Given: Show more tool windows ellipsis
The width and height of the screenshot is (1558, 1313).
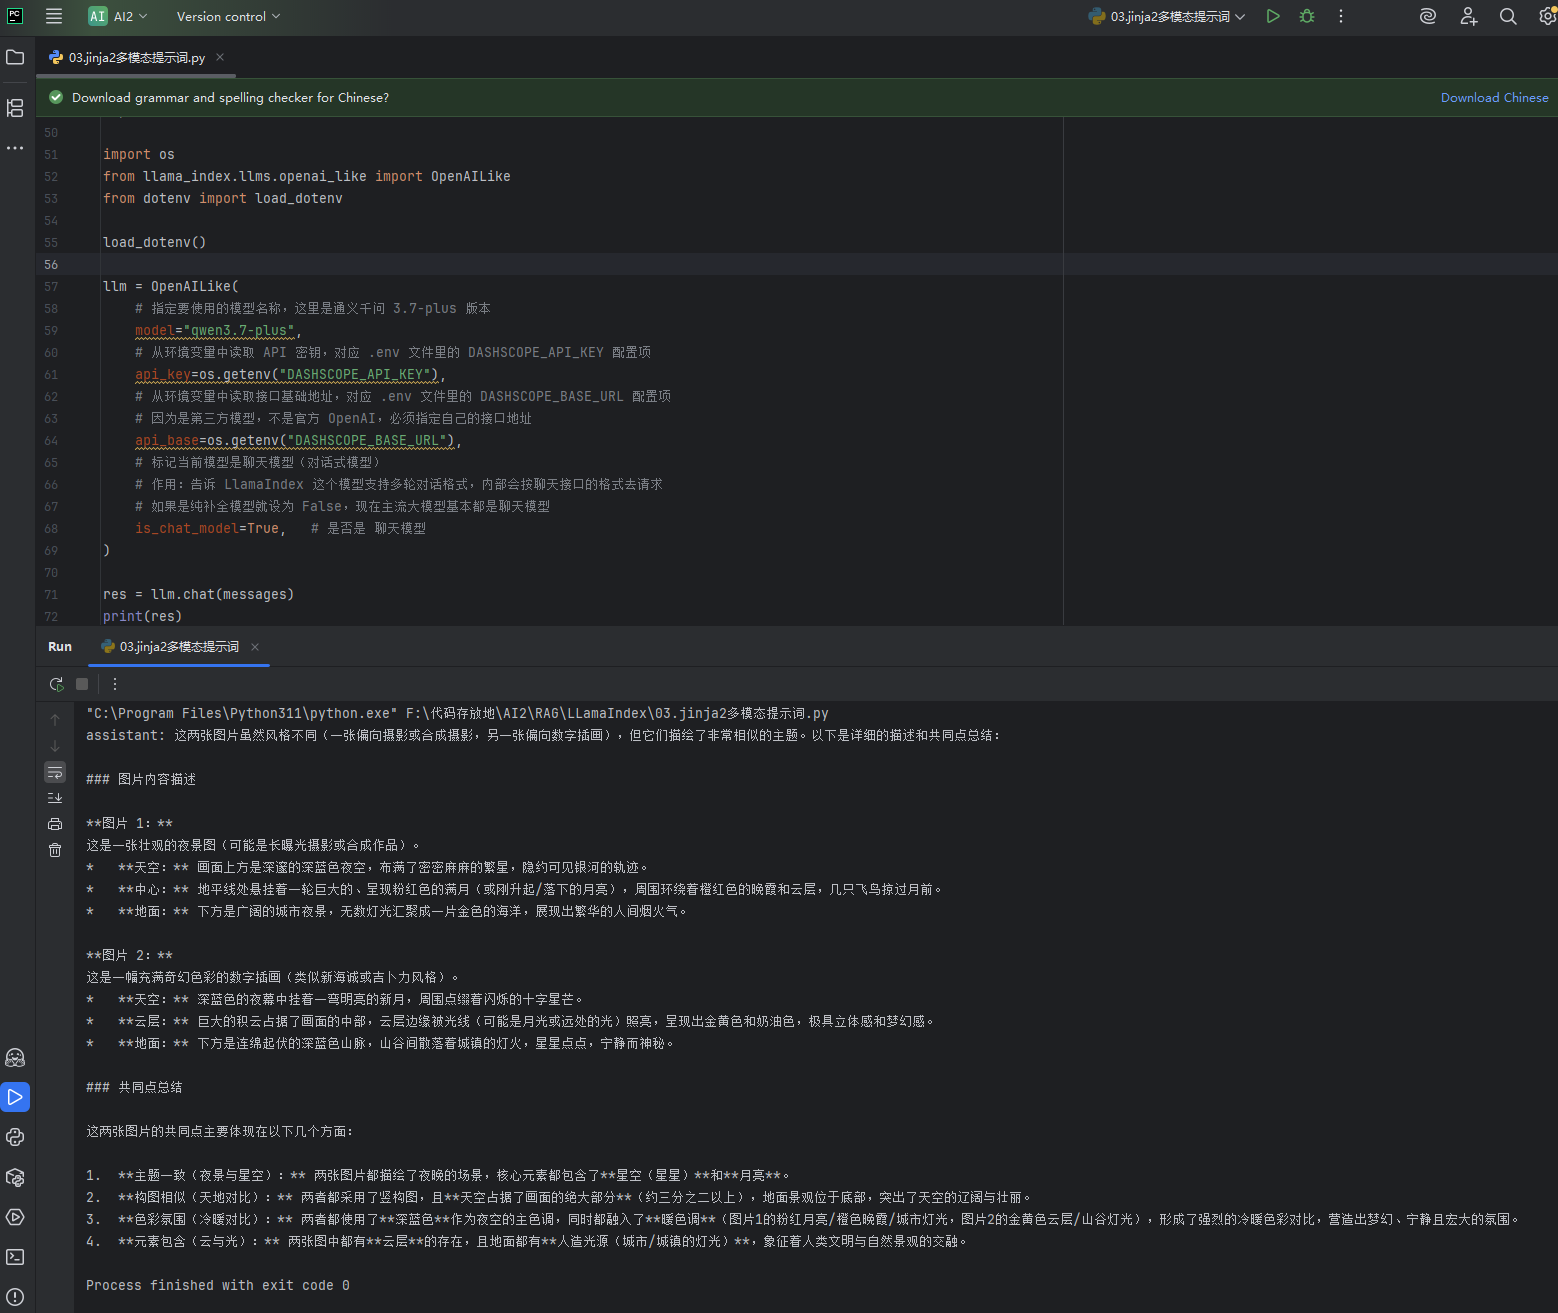Looking at the screenshot, I should (15, 148).
